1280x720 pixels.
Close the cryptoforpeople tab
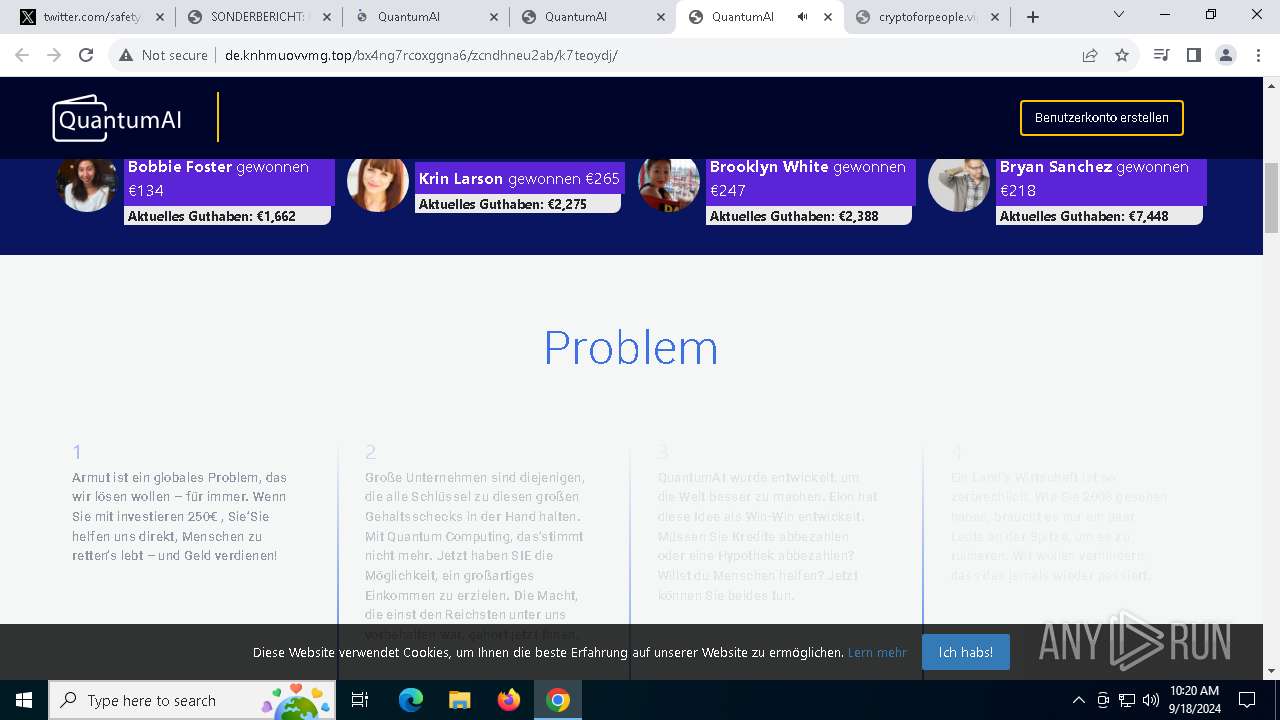[x=995, y=17]
